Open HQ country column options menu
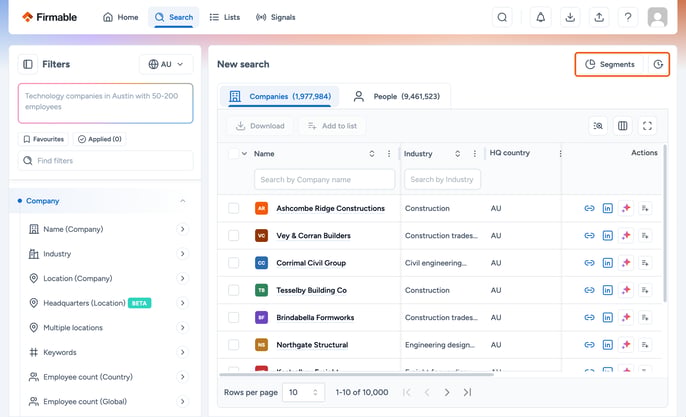This screenshot has width=686, height=417. point(560,154)
